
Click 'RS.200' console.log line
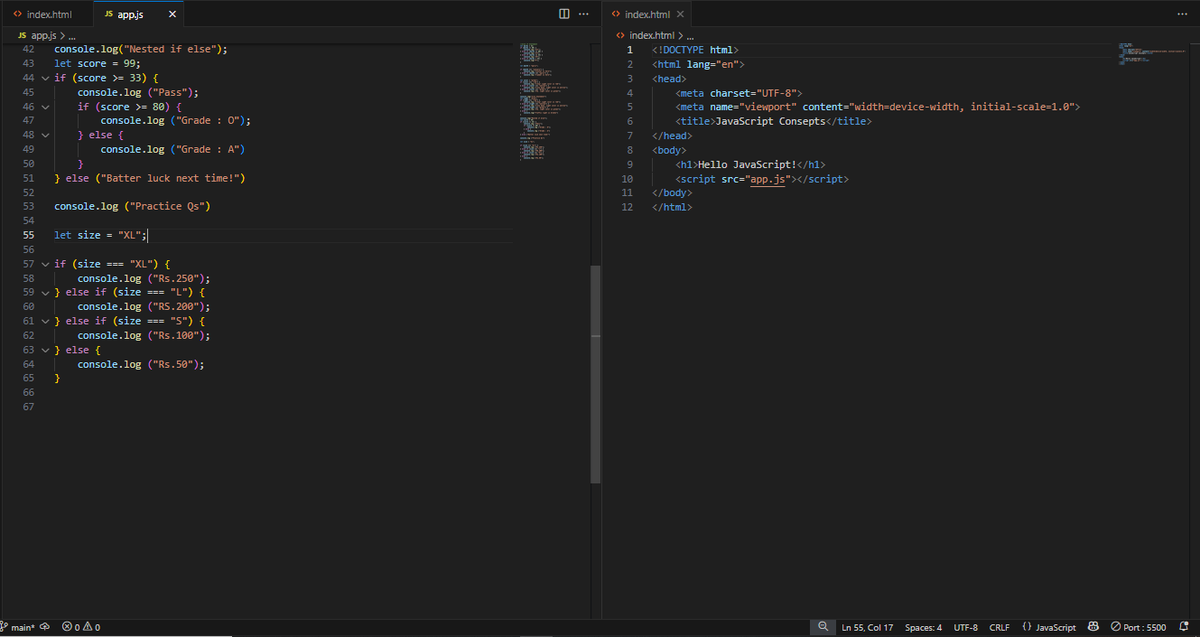(x=145, y=307)
